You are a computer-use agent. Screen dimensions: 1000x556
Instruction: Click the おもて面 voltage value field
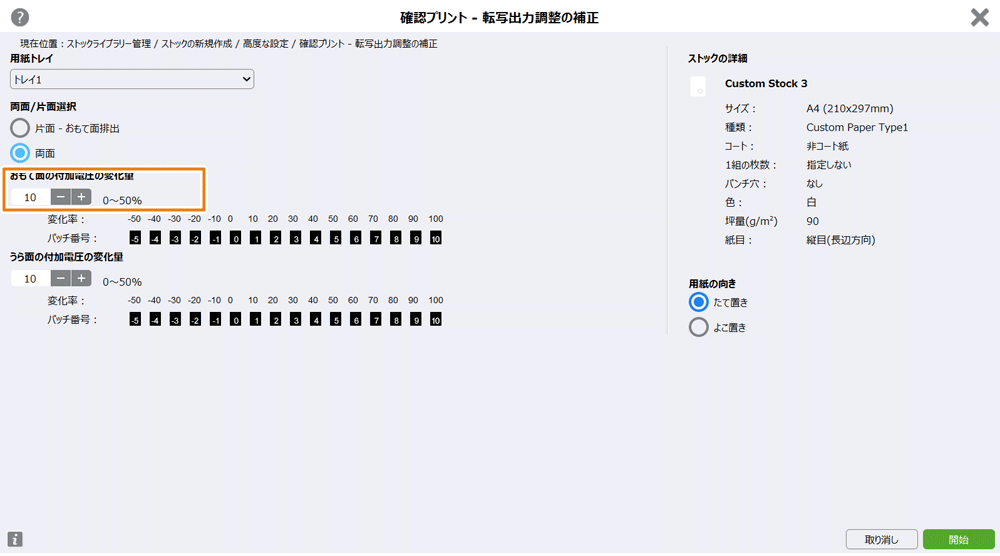click(30, 197)
